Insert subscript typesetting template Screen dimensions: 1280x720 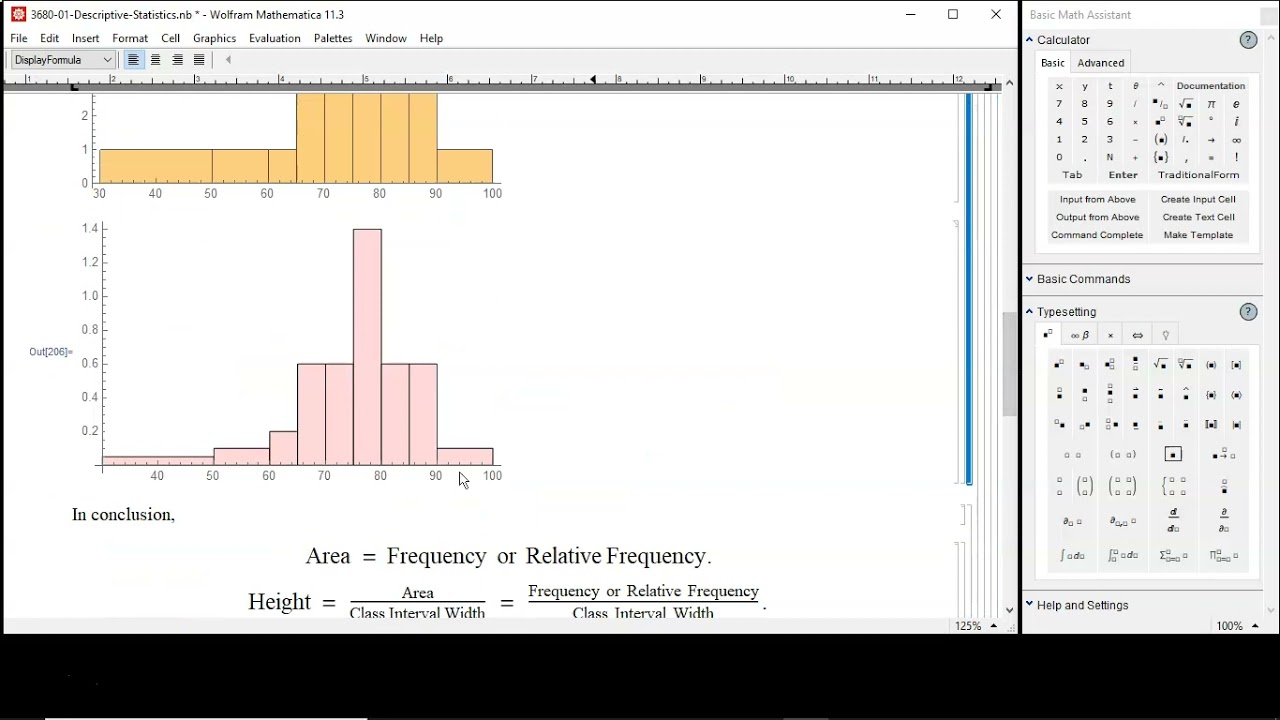coord(1085,365)
